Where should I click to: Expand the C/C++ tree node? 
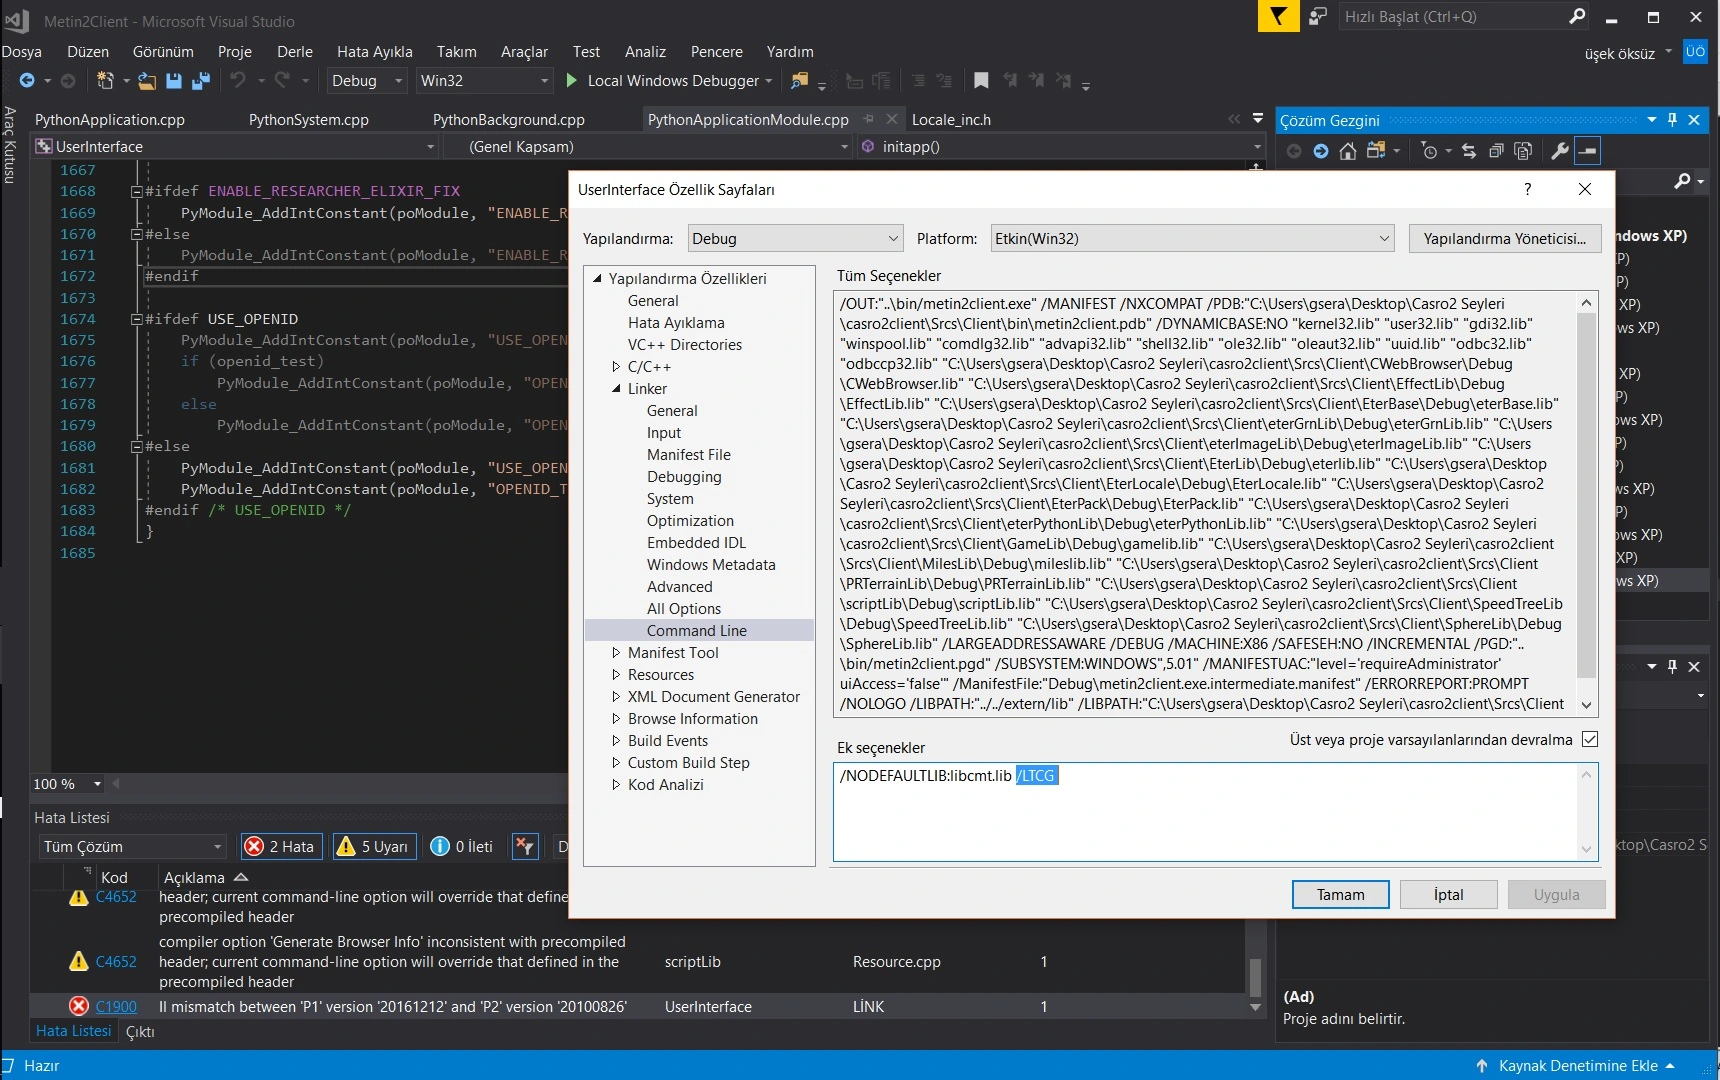(616, 367)
